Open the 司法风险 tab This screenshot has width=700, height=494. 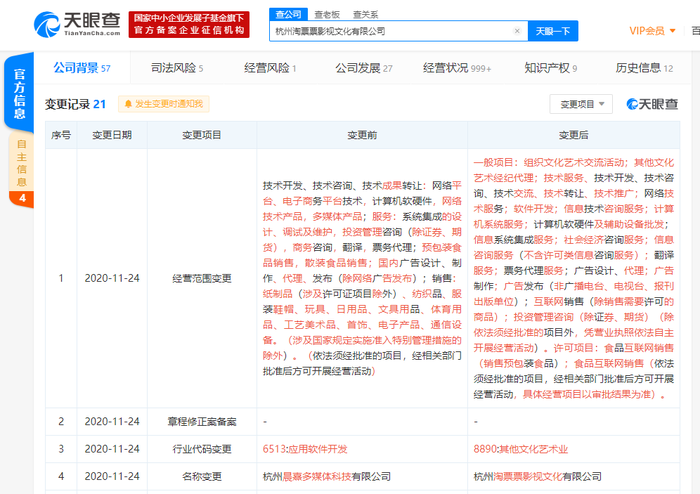click(177, 68)
